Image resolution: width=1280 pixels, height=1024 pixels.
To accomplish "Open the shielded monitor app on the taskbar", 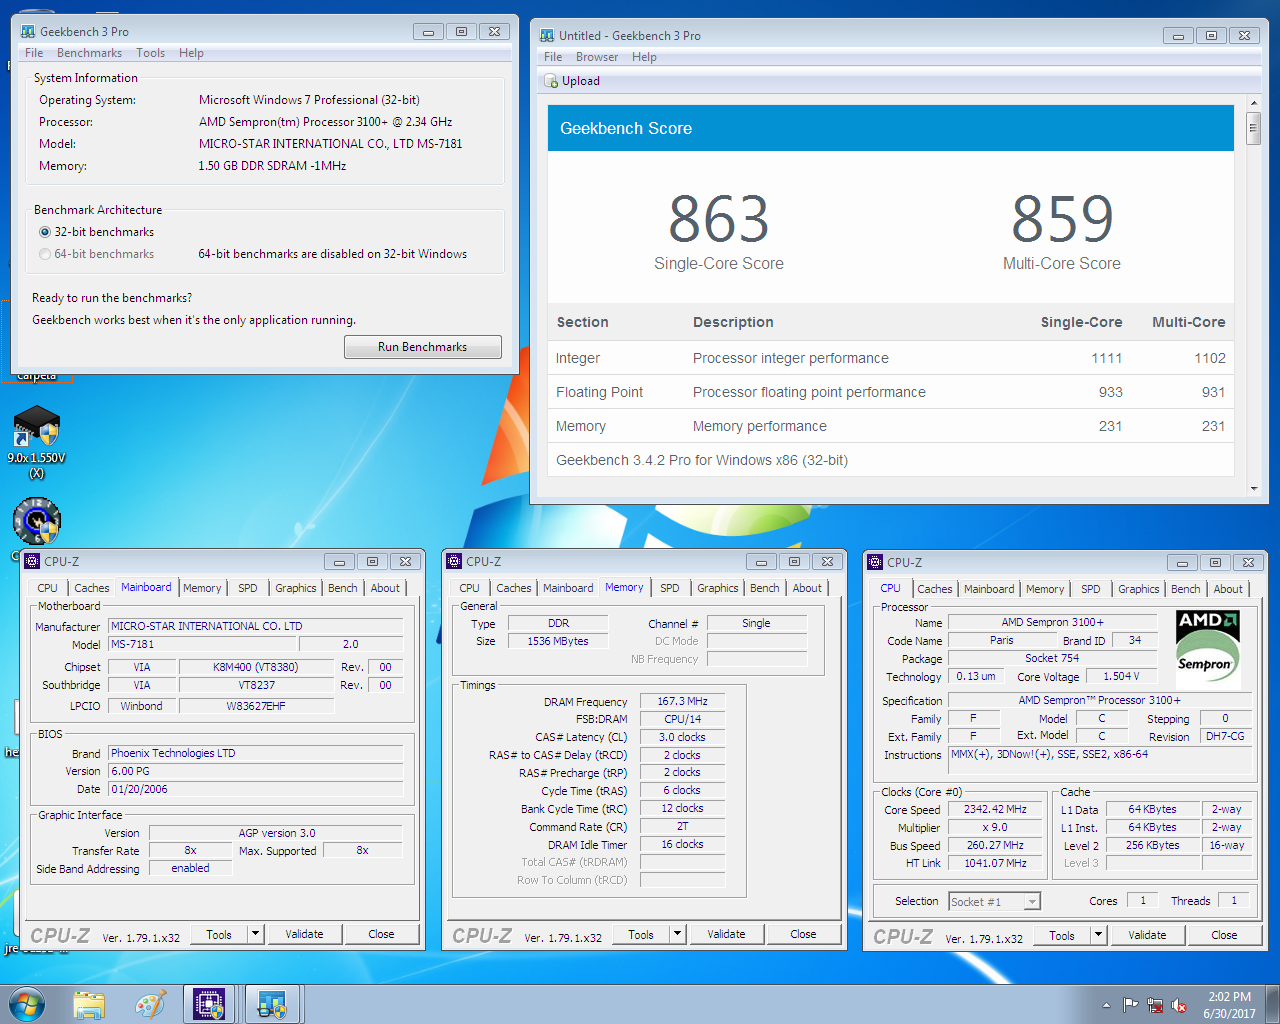I will coord(272,1004).
